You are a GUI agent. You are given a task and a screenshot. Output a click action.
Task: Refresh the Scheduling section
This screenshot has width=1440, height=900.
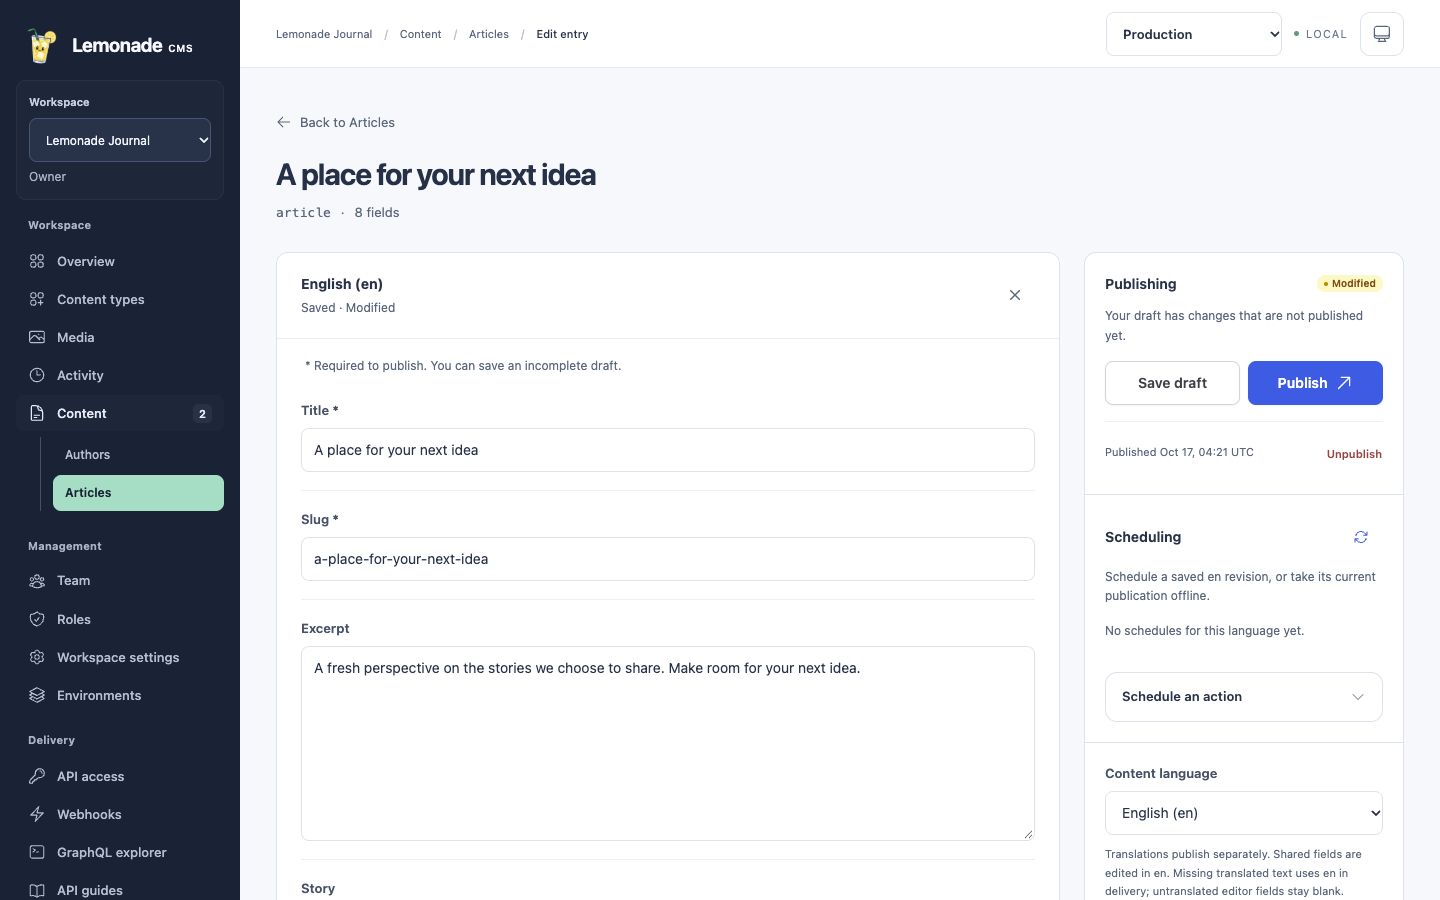click(x=1361, y=537)
